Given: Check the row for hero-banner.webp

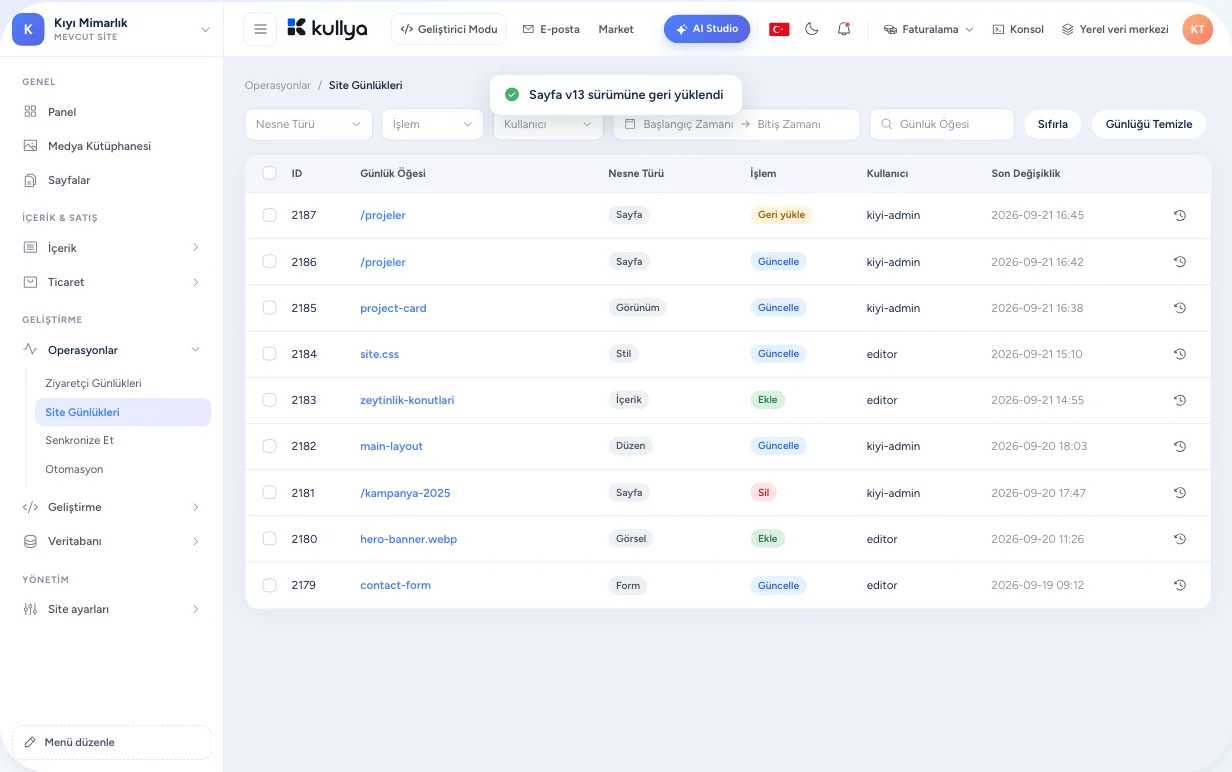Looking at the screenshot, I should pos(269,539).
